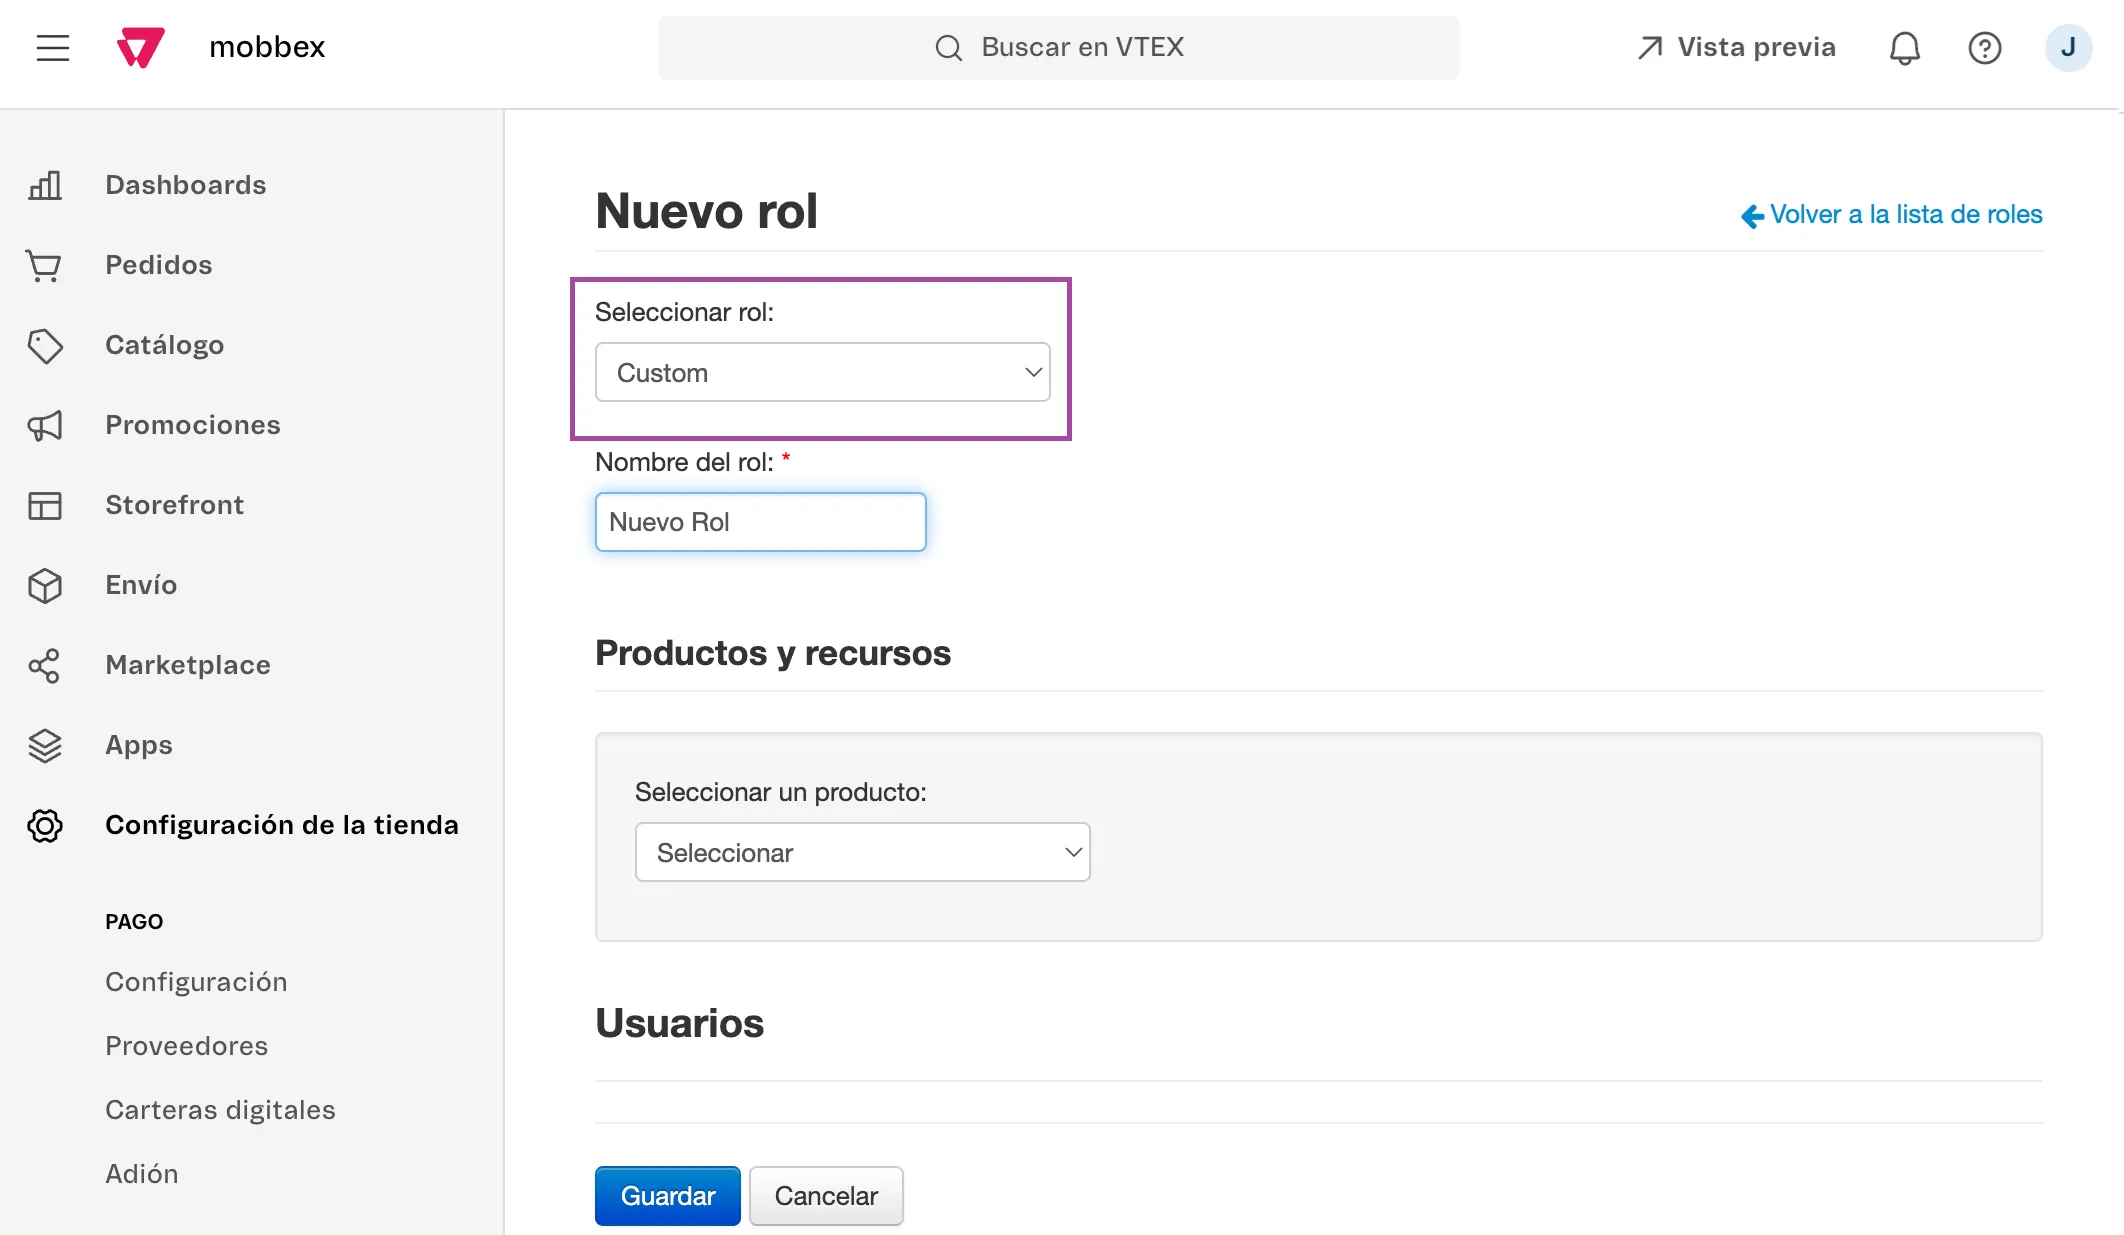2124x1235 pixels.
Task: Open Marketplace in the sidebar
Action: pos(188,665)
